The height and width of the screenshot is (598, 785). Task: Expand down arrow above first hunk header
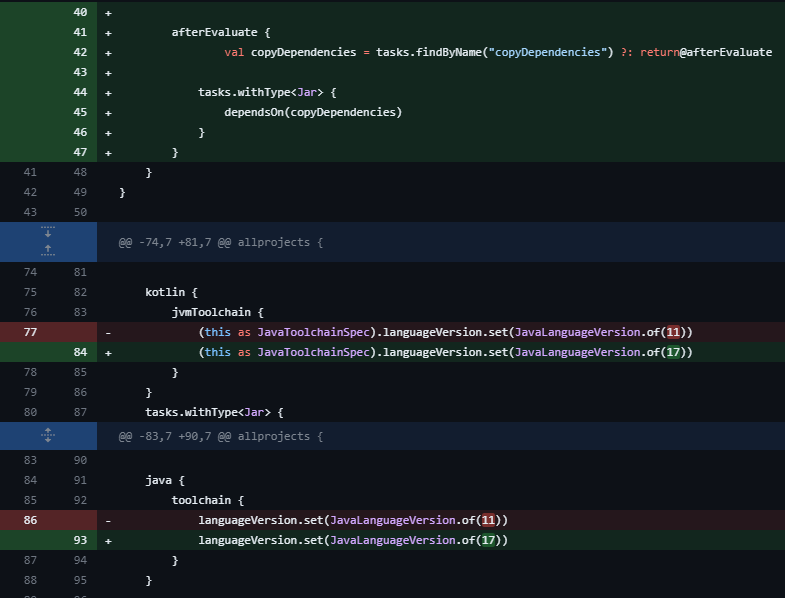(48, 233)
